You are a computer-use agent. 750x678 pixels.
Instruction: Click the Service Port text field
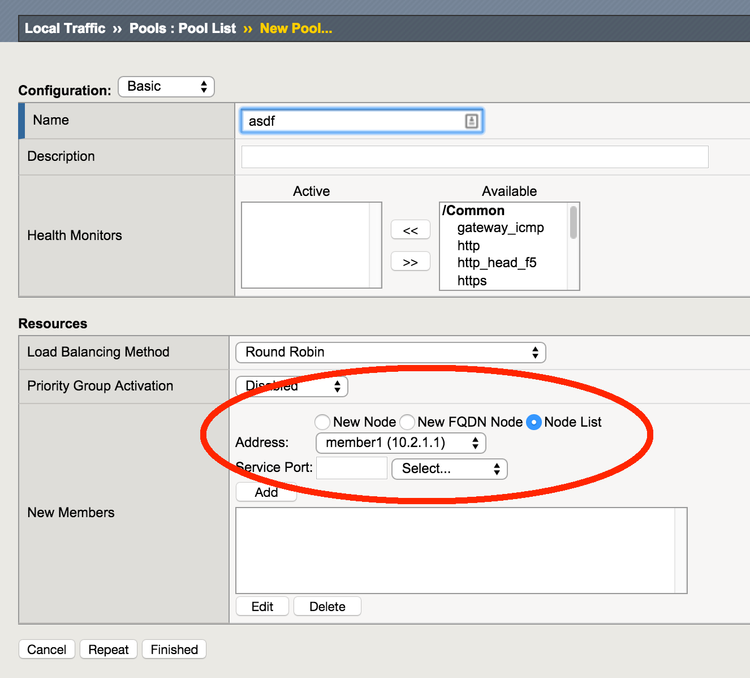click(x=351, y=468)
